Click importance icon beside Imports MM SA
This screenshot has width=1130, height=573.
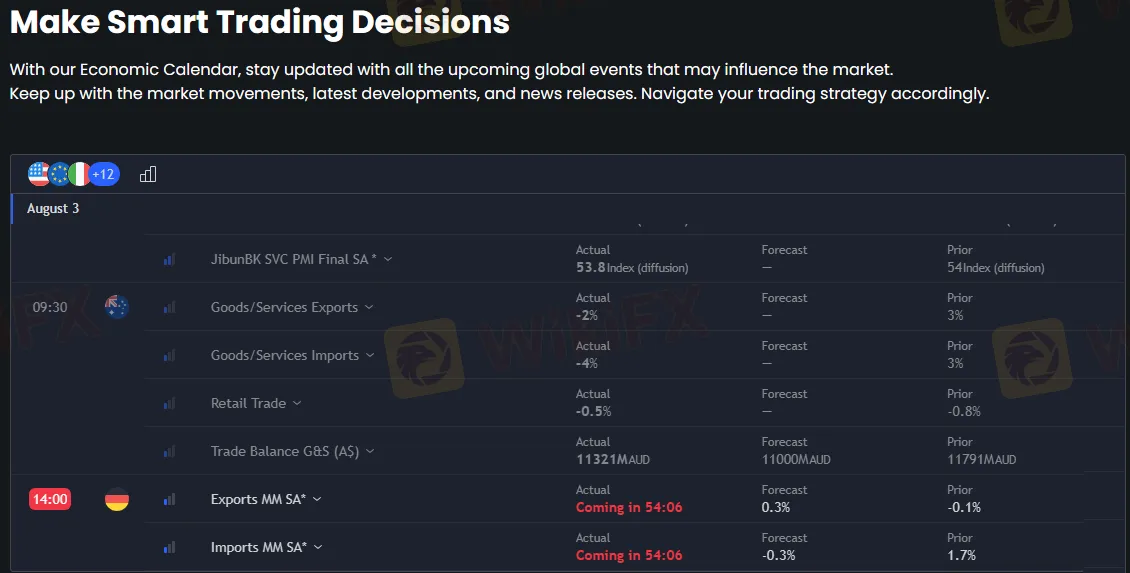(169, 547)
